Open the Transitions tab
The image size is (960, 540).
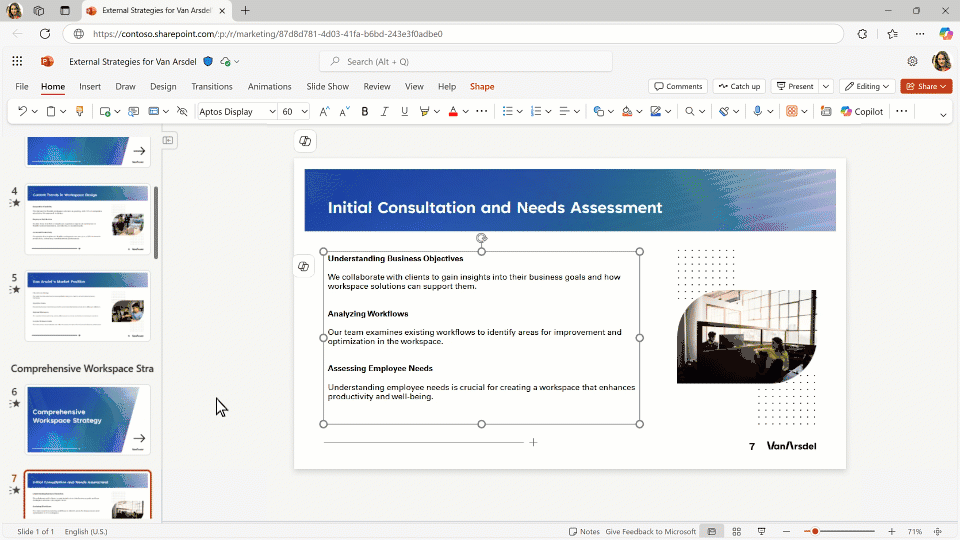coord(211,87)
